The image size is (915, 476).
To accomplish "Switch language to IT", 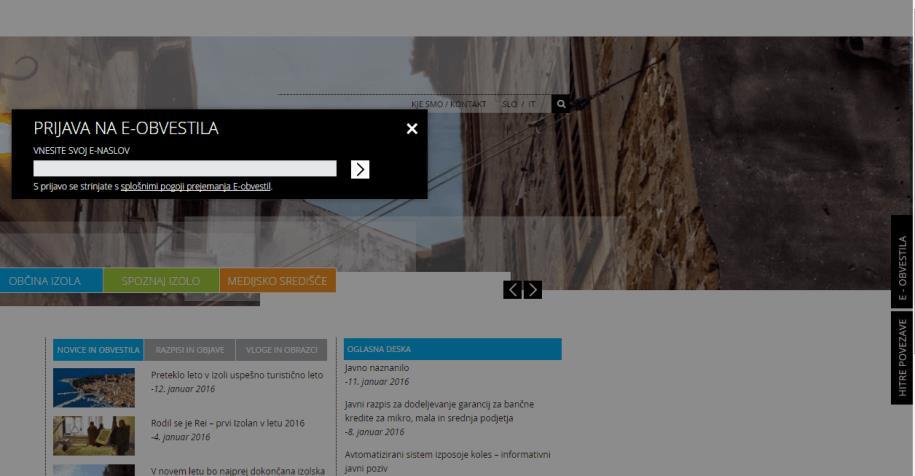I will pos(532,104).
